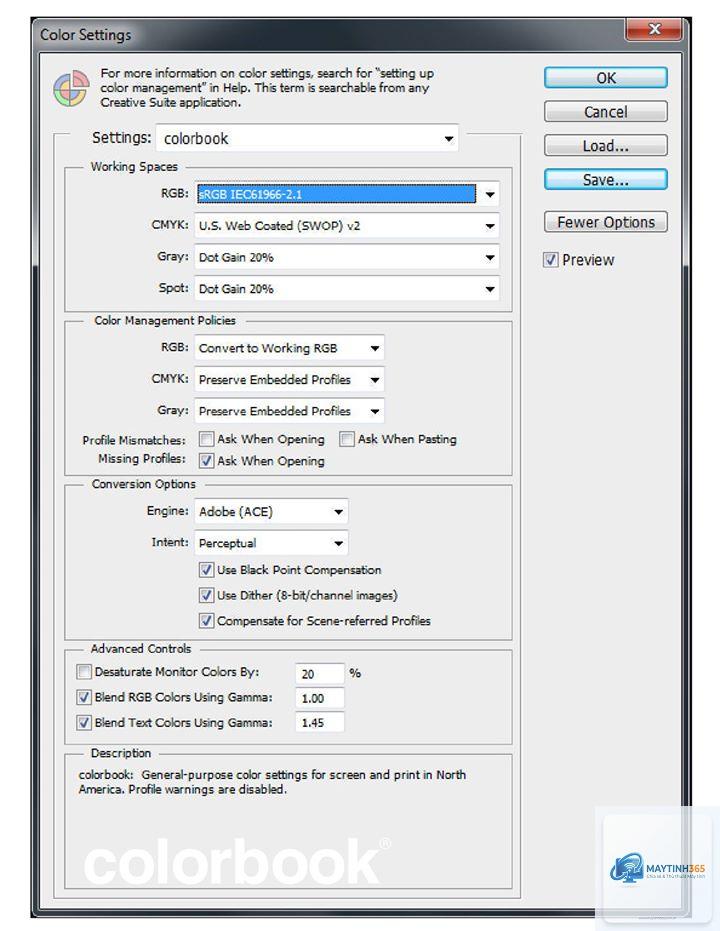Toggle Use Dither checkbox
This screenshot has width=720, height=931.
click(206, 595)
